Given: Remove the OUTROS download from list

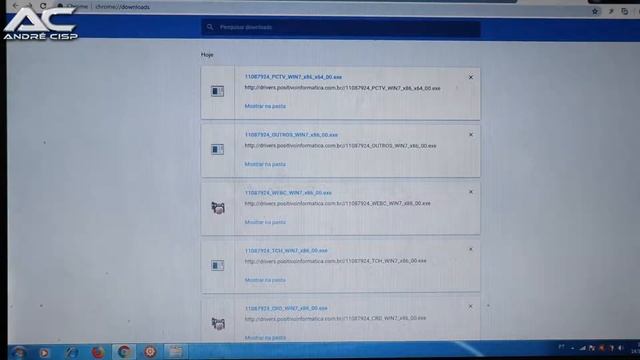Looking at the screenshot, I should point(471,135).
